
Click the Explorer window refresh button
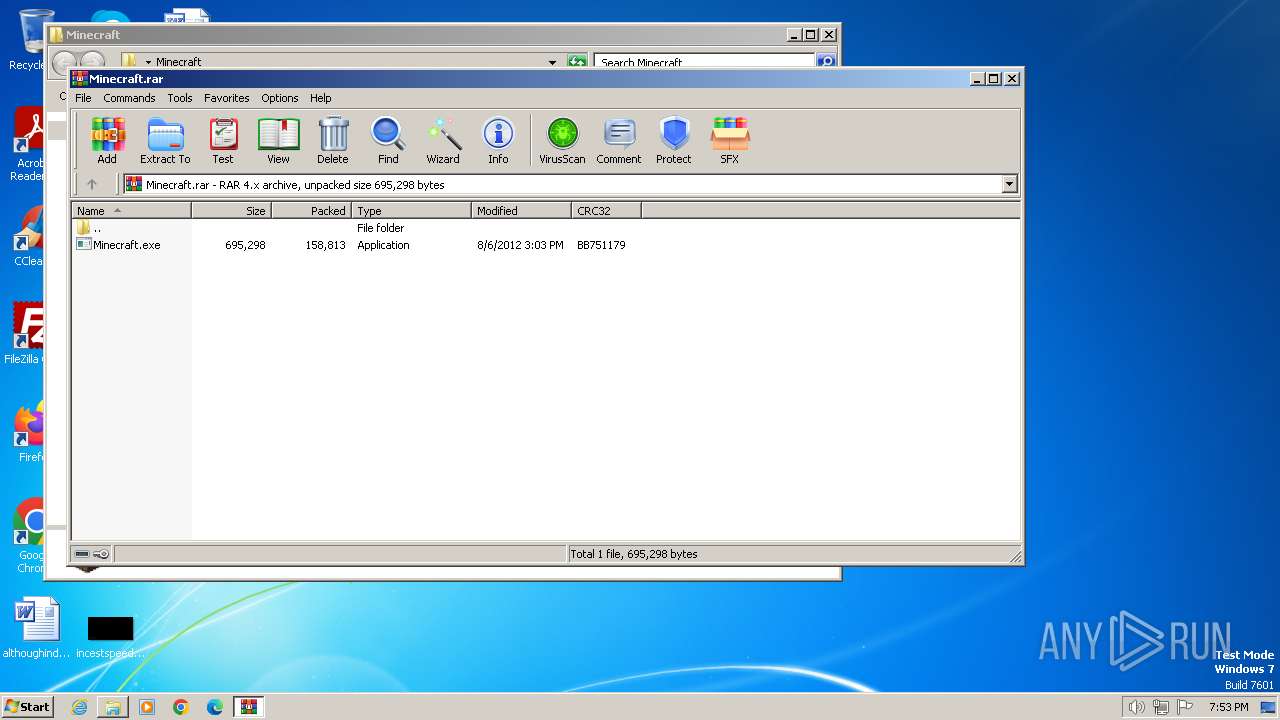coord(577,62)
